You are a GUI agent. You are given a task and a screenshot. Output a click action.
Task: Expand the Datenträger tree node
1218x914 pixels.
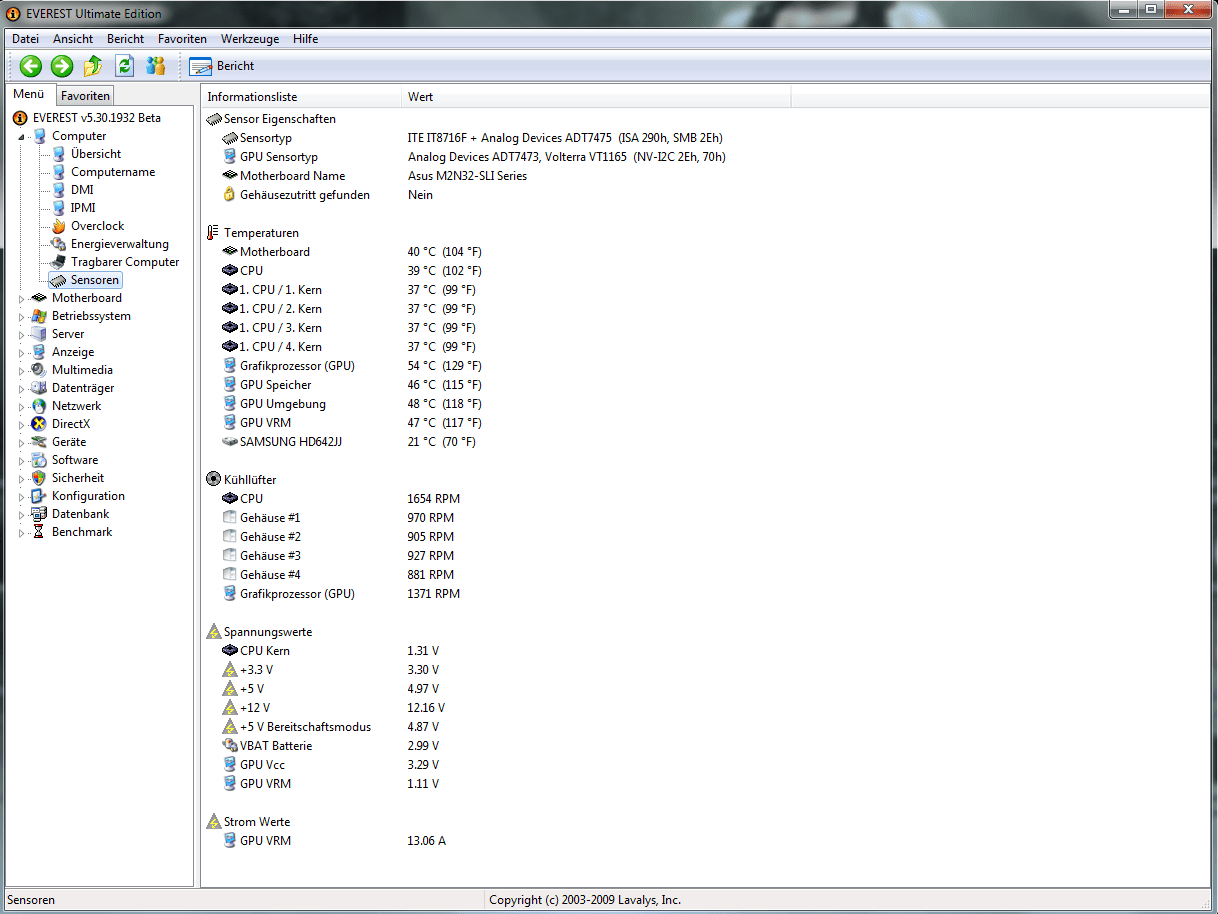tap(22, 388)
